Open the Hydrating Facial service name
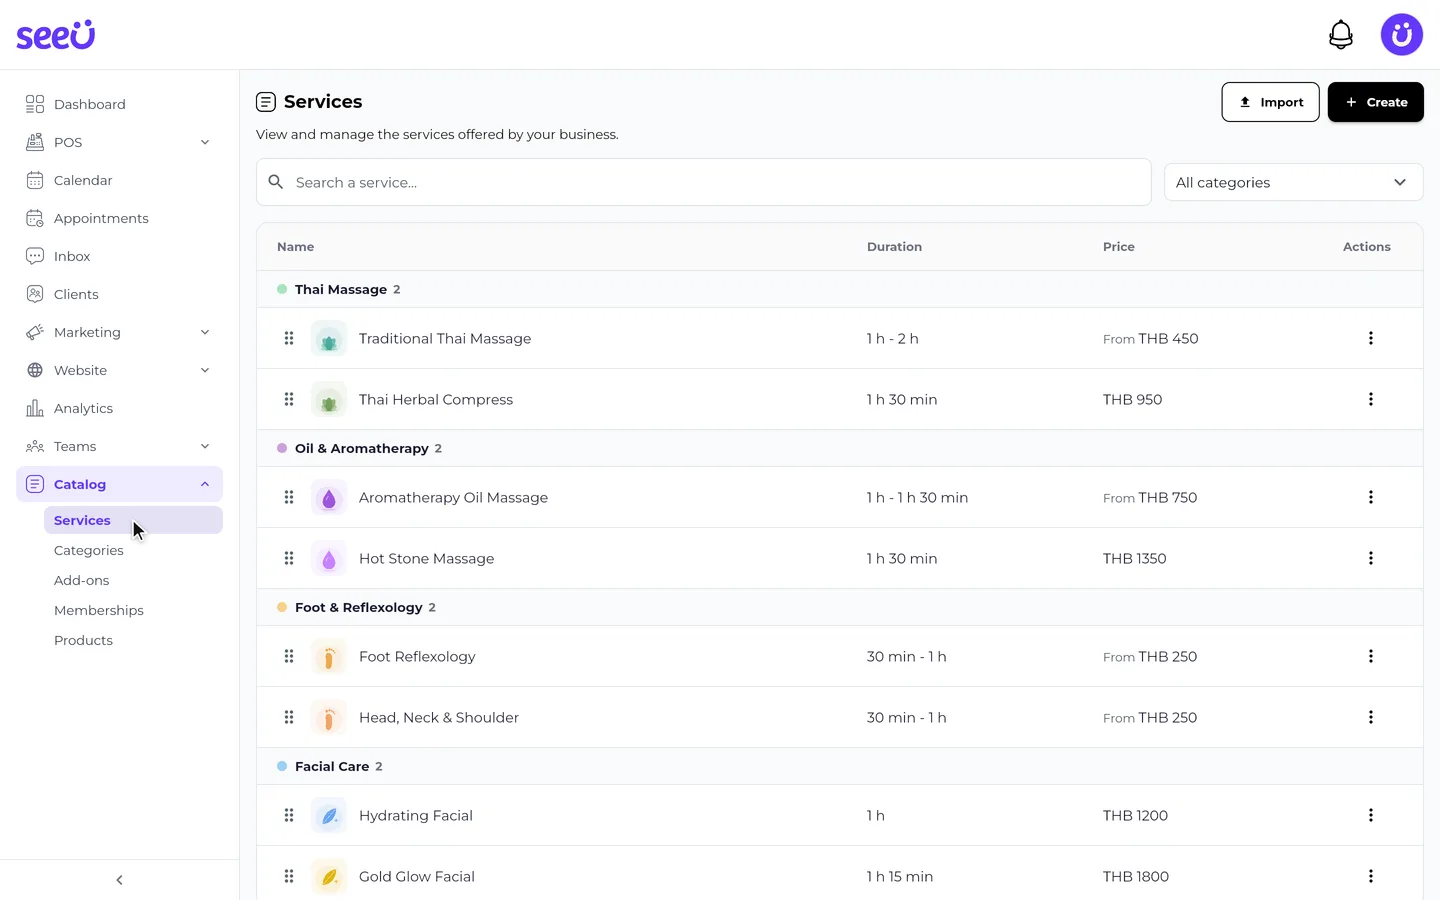 coord(416,815)
